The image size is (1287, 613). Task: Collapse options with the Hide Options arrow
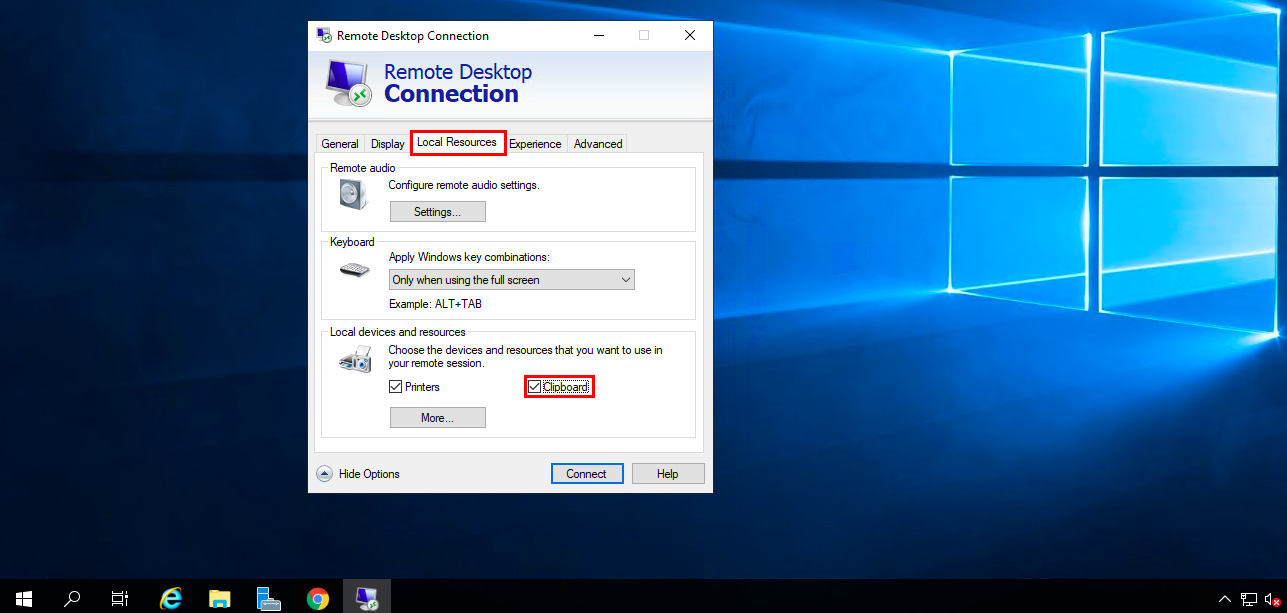click(x=325, y=474)
